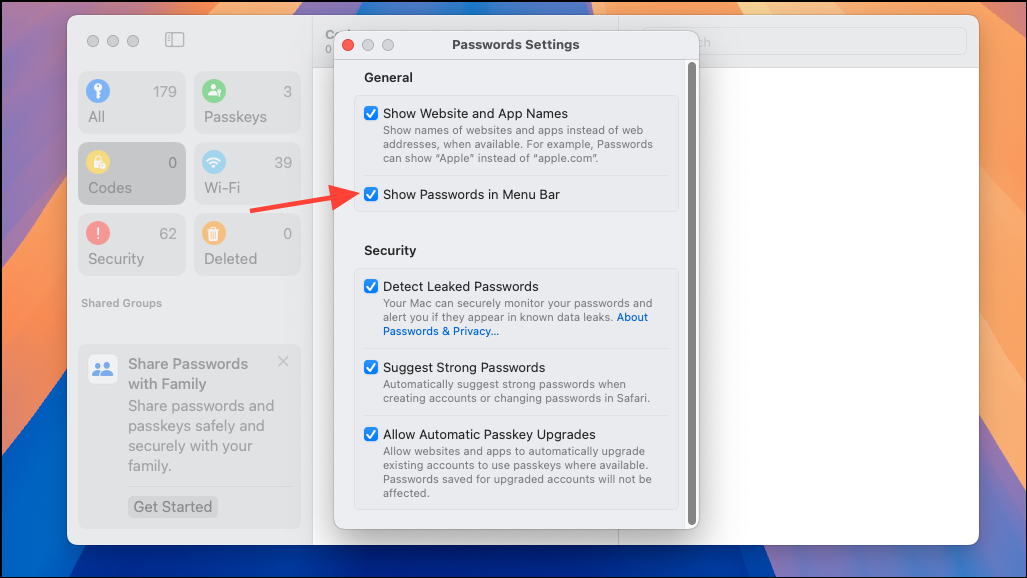The image size is (1027, 578).
Task: Select the blue key All icon
Action: [x=97, y=89]
